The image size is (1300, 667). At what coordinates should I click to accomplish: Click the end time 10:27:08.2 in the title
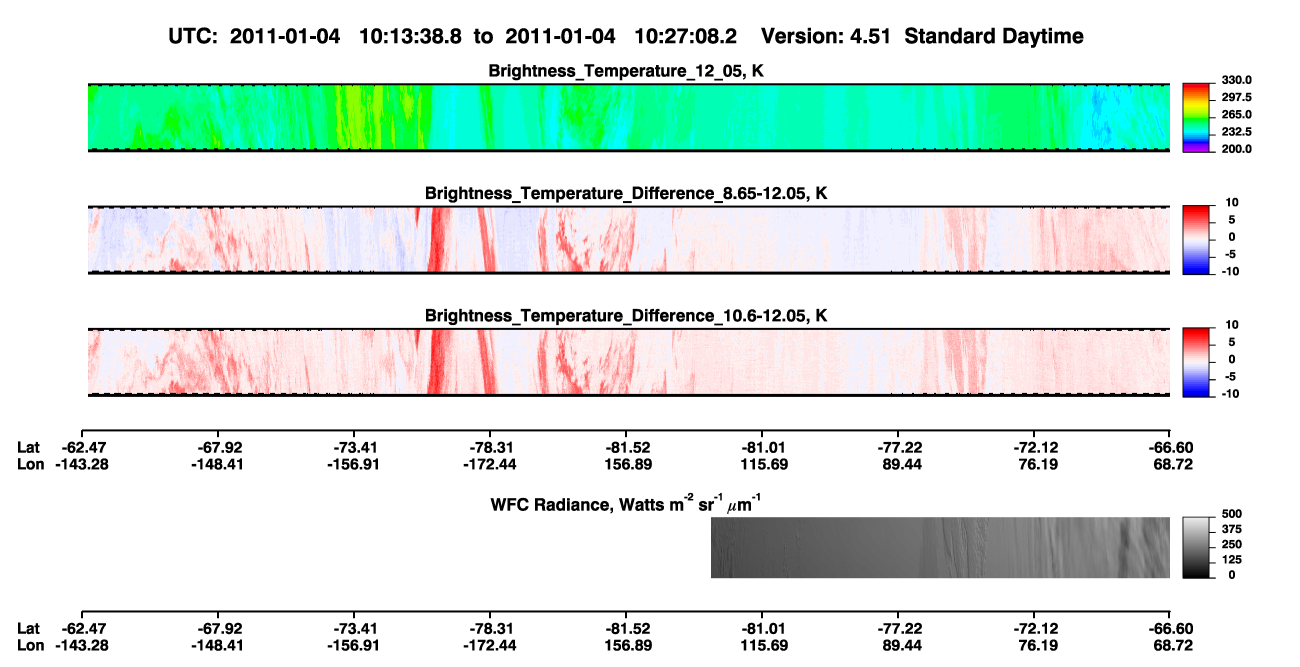click(687, 36)
